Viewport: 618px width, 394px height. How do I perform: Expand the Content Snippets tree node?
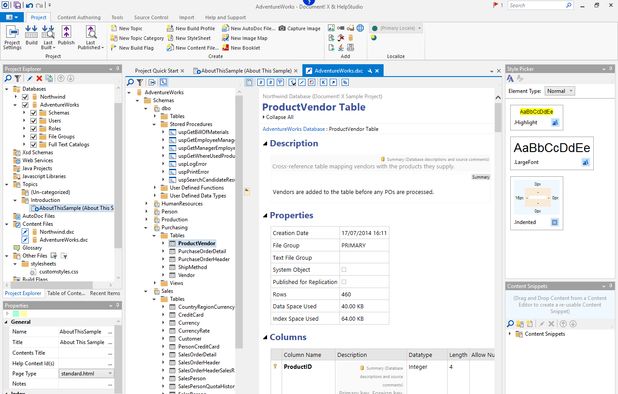click(510, 334)
